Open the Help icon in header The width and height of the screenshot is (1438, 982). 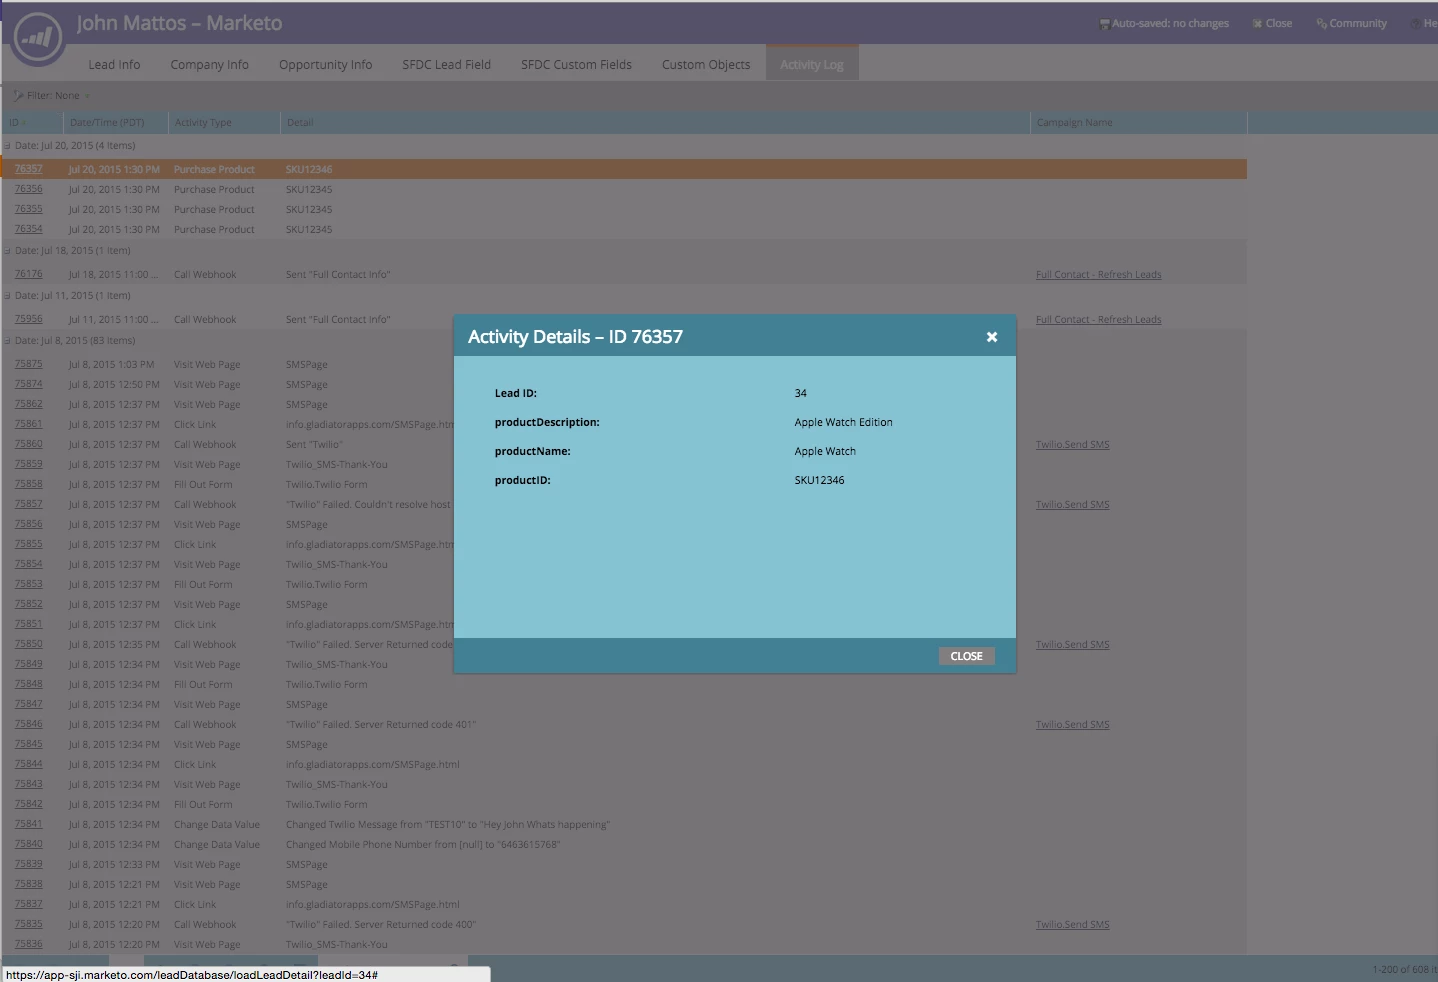click(1423, 23)
